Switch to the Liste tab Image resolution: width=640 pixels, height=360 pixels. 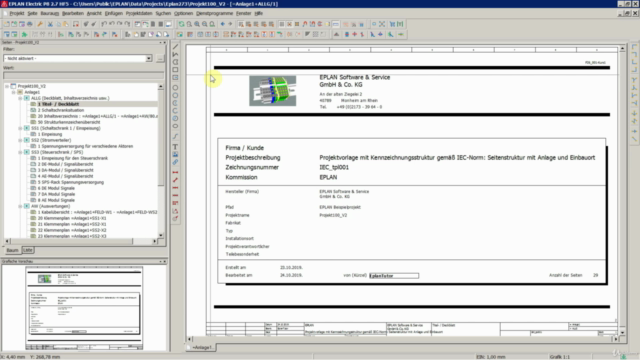pos(28,250)
